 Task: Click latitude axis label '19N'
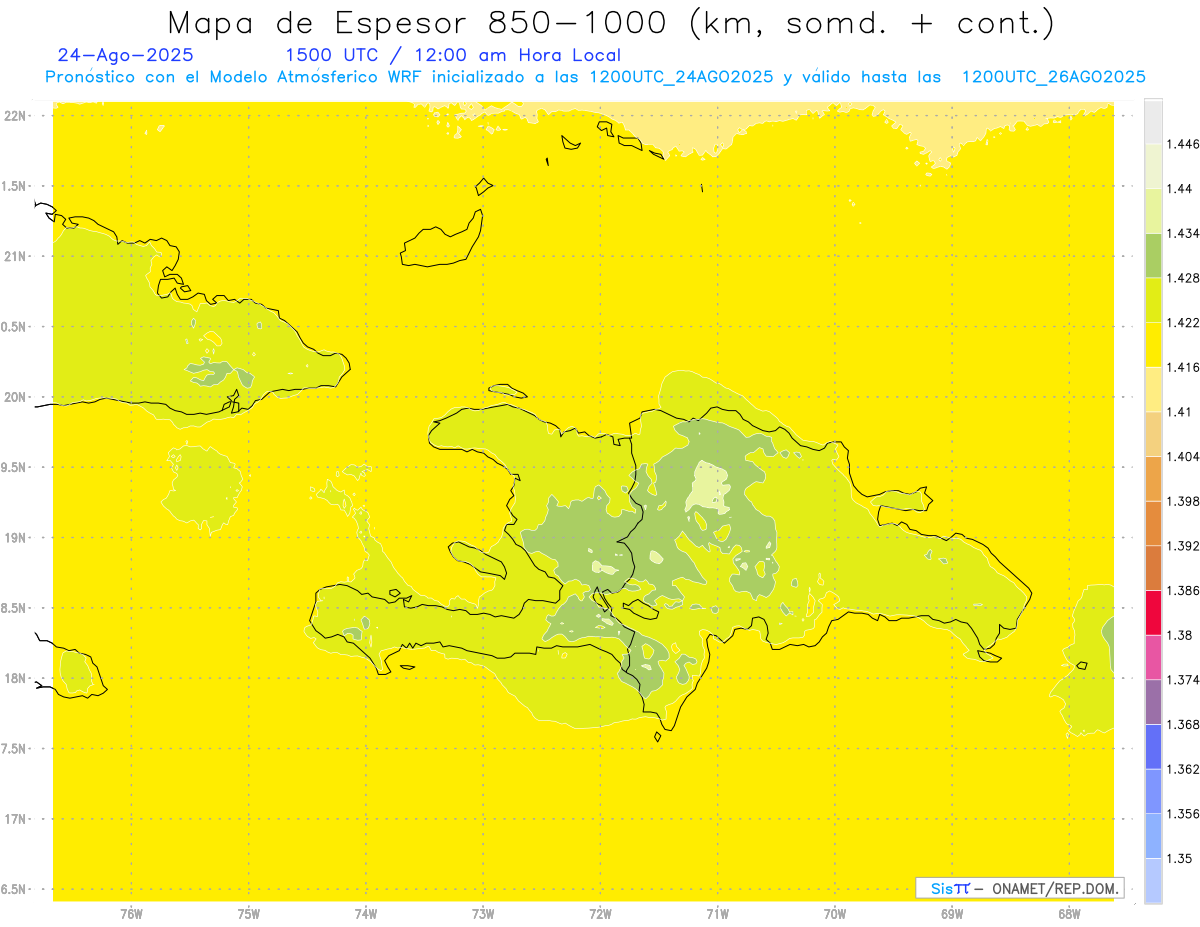[x=15, y=538]
